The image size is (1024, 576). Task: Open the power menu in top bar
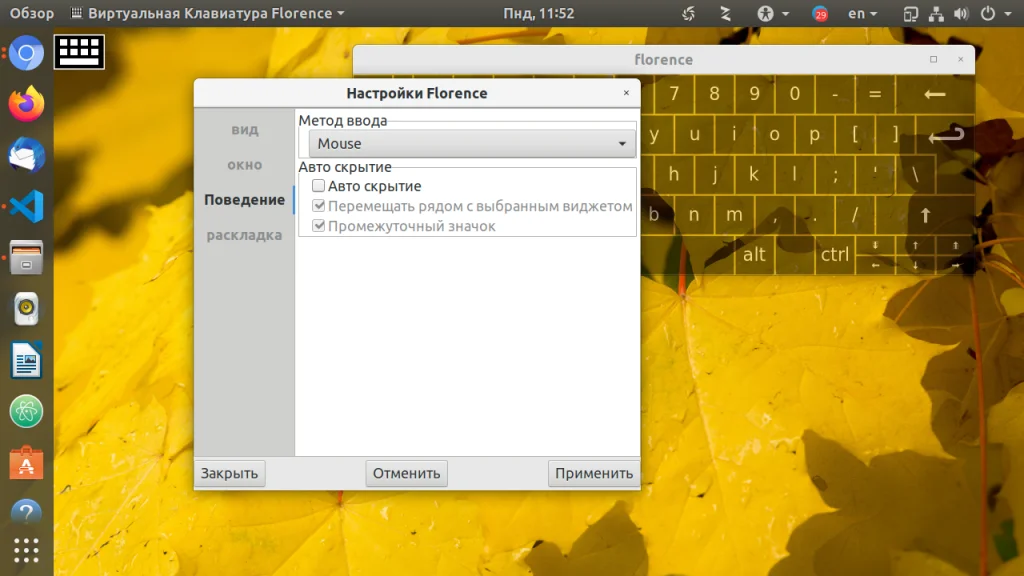coord(995,13)
